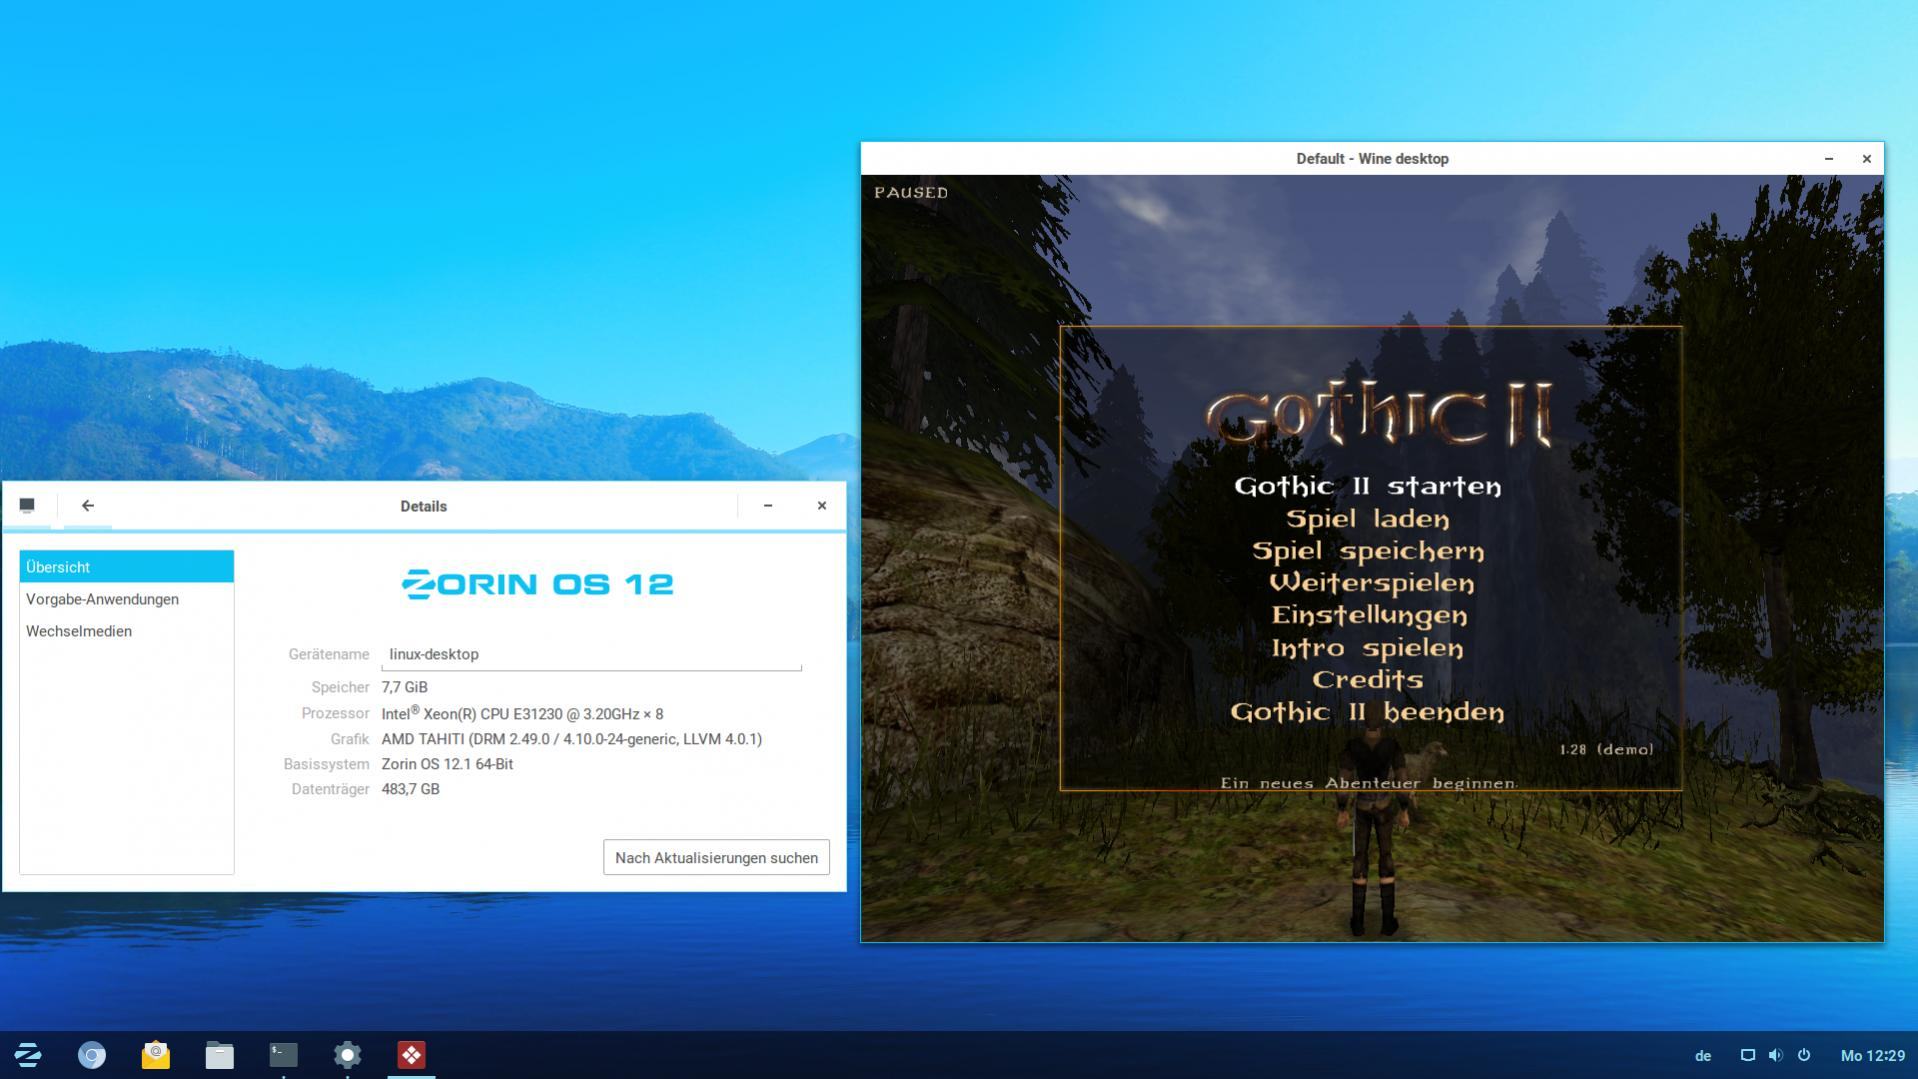Image resolution: width=1918 pixels, height=1079 pixels.
Task: Close the Wine desktop window
Action: pos(1866,159)
